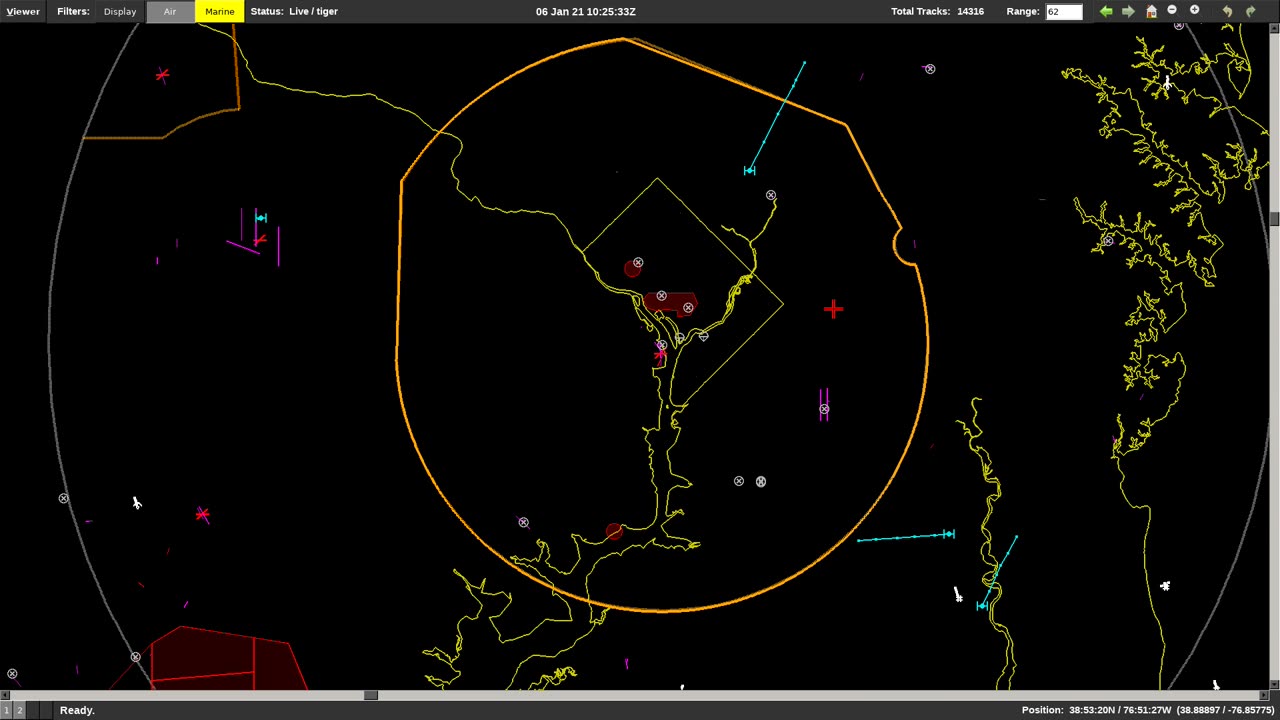Select the red track on the central river
This screenshot has height=720, width=1280.
[660, 353]
